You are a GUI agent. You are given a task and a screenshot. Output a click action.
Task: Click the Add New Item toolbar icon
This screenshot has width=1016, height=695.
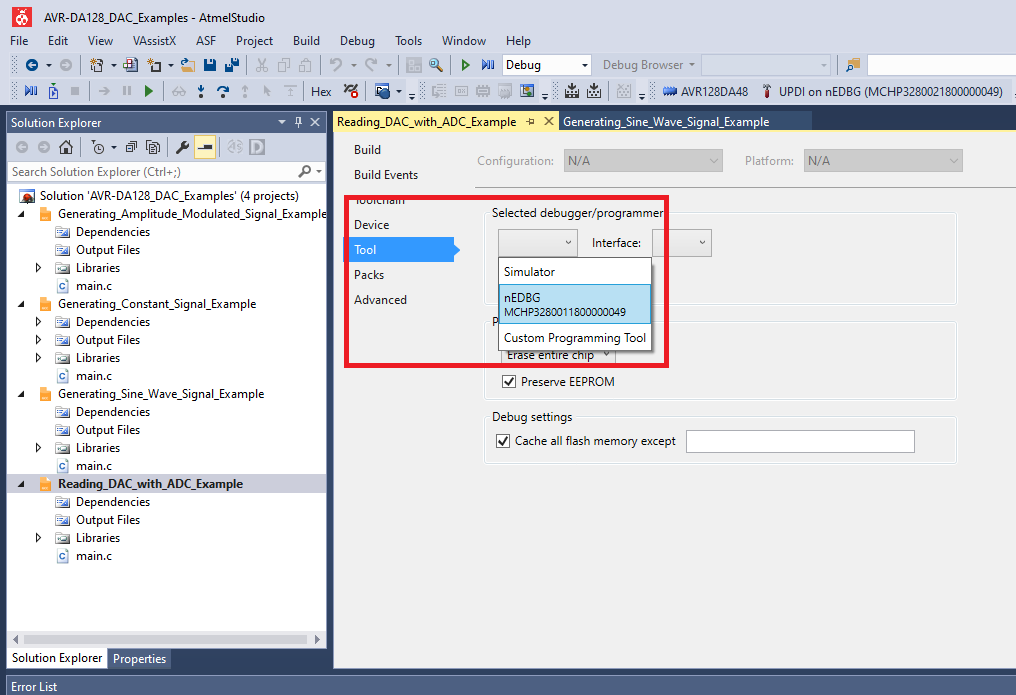coord(154,65)
